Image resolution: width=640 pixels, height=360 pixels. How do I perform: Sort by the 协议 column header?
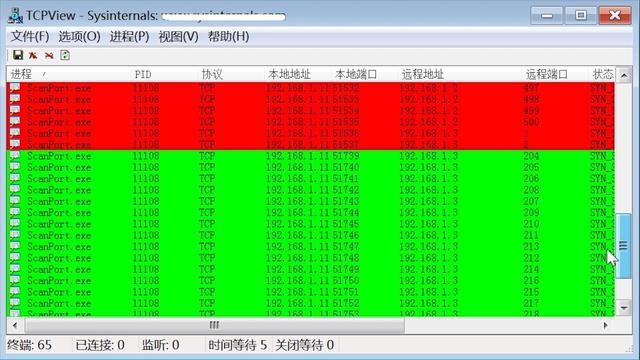(232, 74)
